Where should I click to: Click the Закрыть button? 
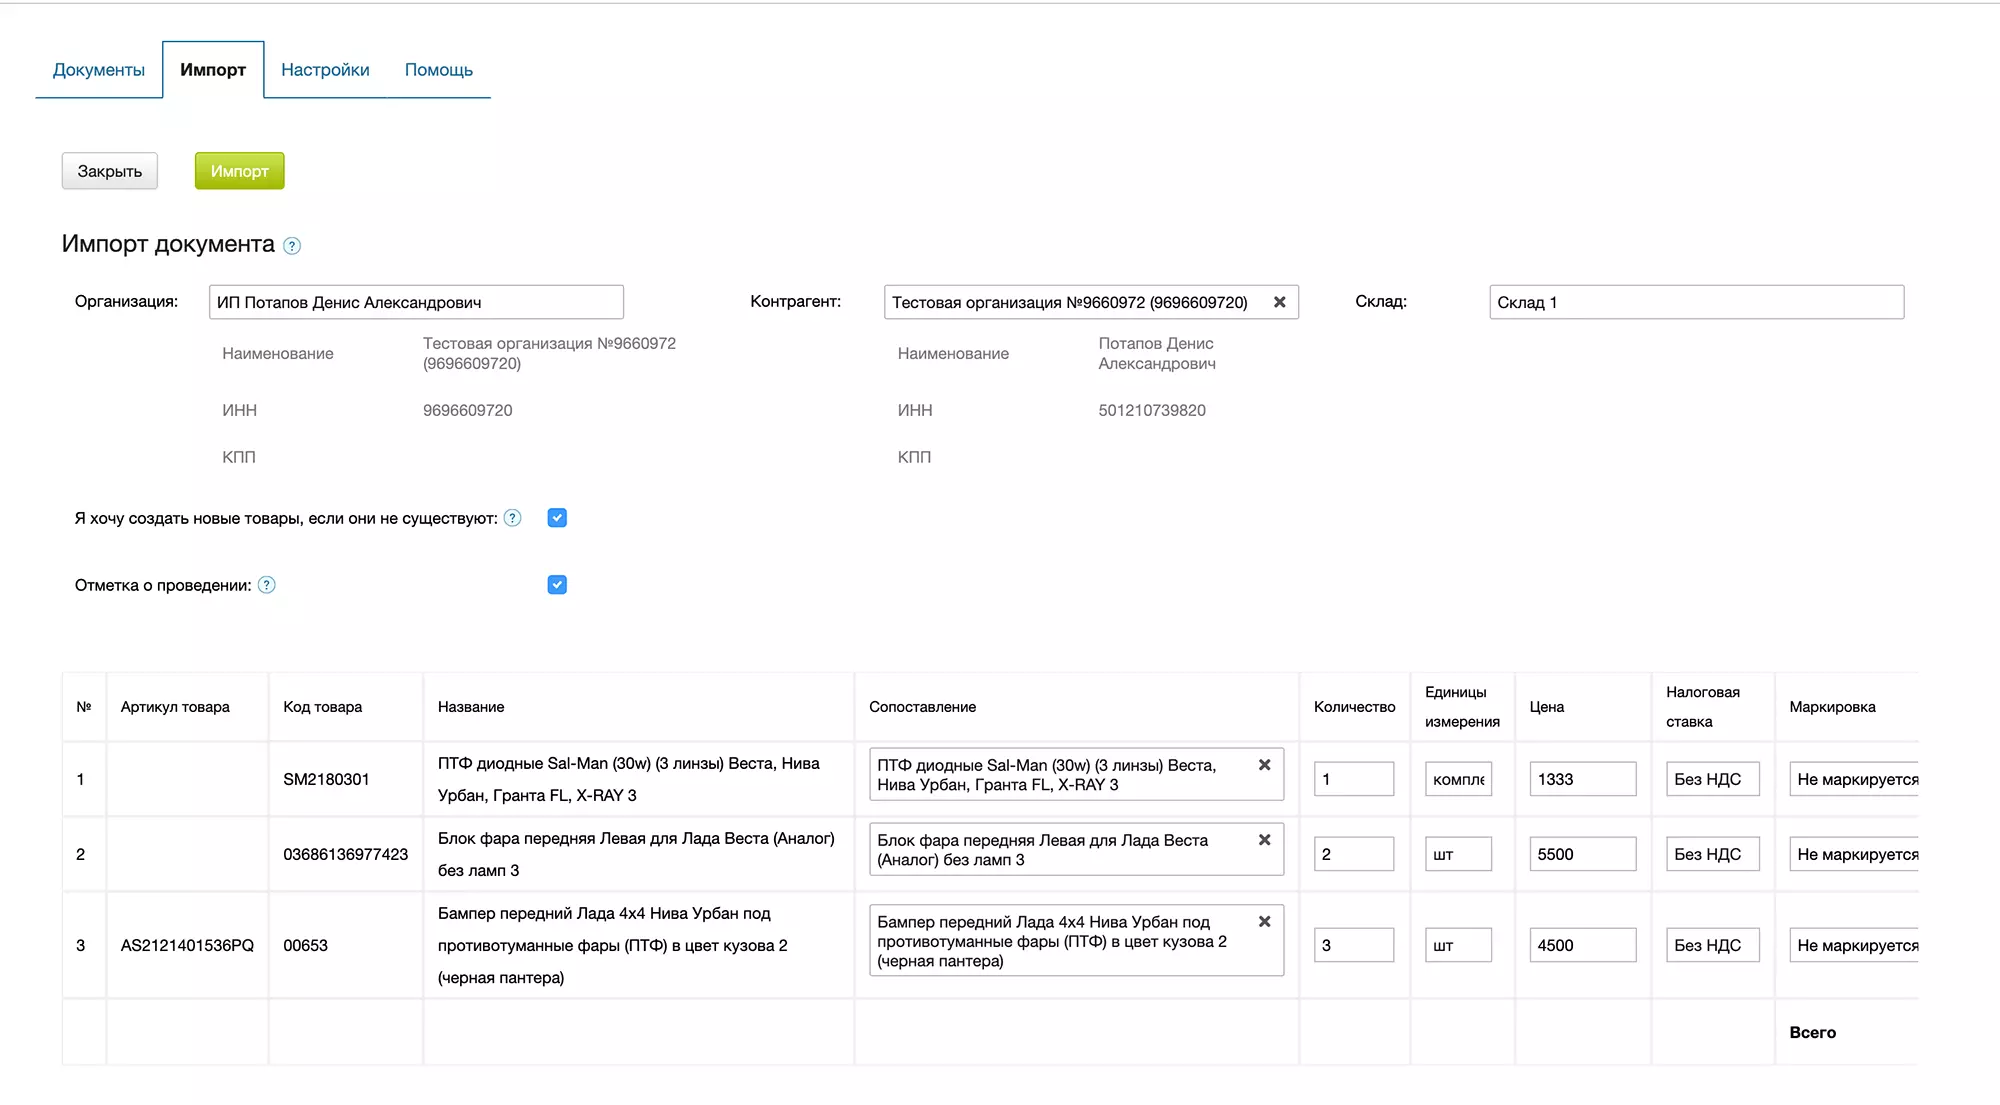click(x=110, y=171)
